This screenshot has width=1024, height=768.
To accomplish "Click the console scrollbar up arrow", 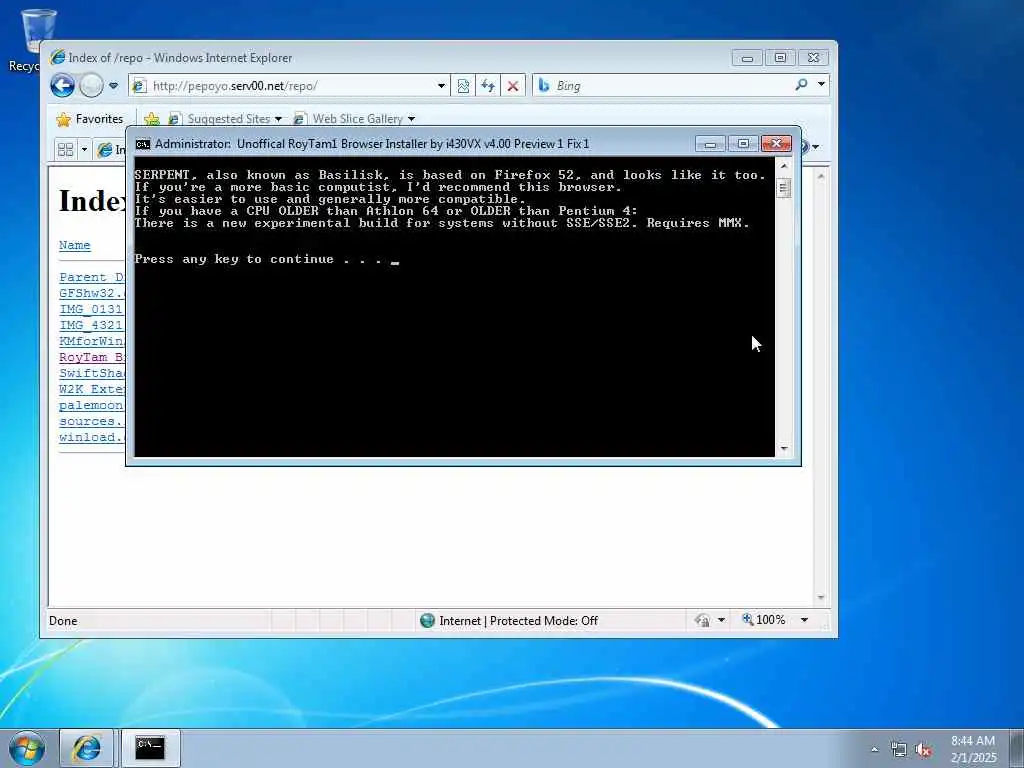I will pyautogui.click(x=784, y=166).
